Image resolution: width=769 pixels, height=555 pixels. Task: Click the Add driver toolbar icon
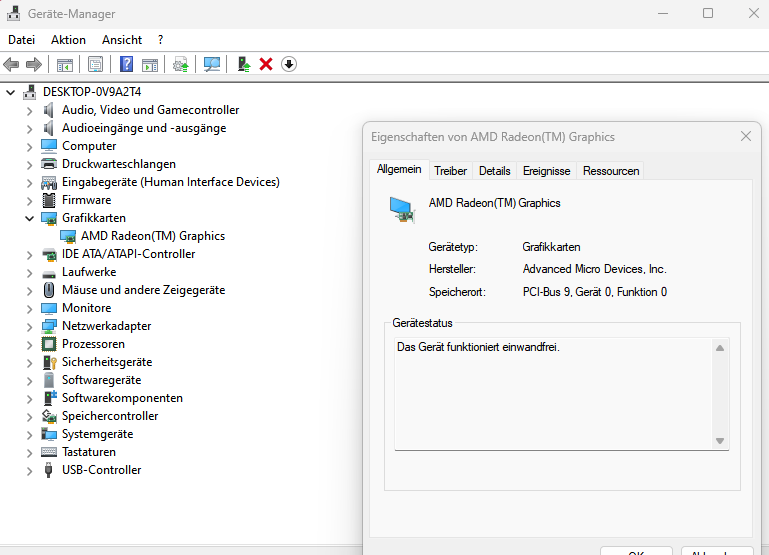coord(244,64)
